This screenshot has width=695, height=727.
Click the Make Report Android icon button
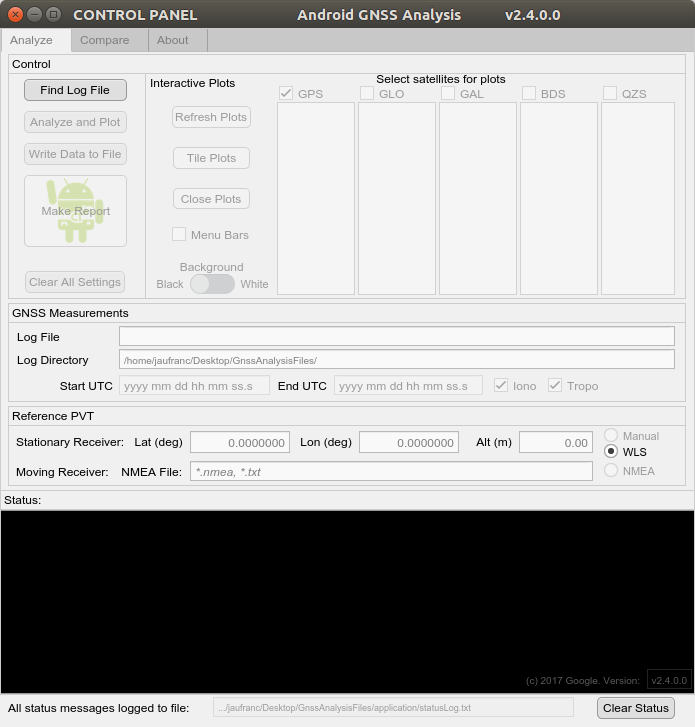(x=75, y=211)
